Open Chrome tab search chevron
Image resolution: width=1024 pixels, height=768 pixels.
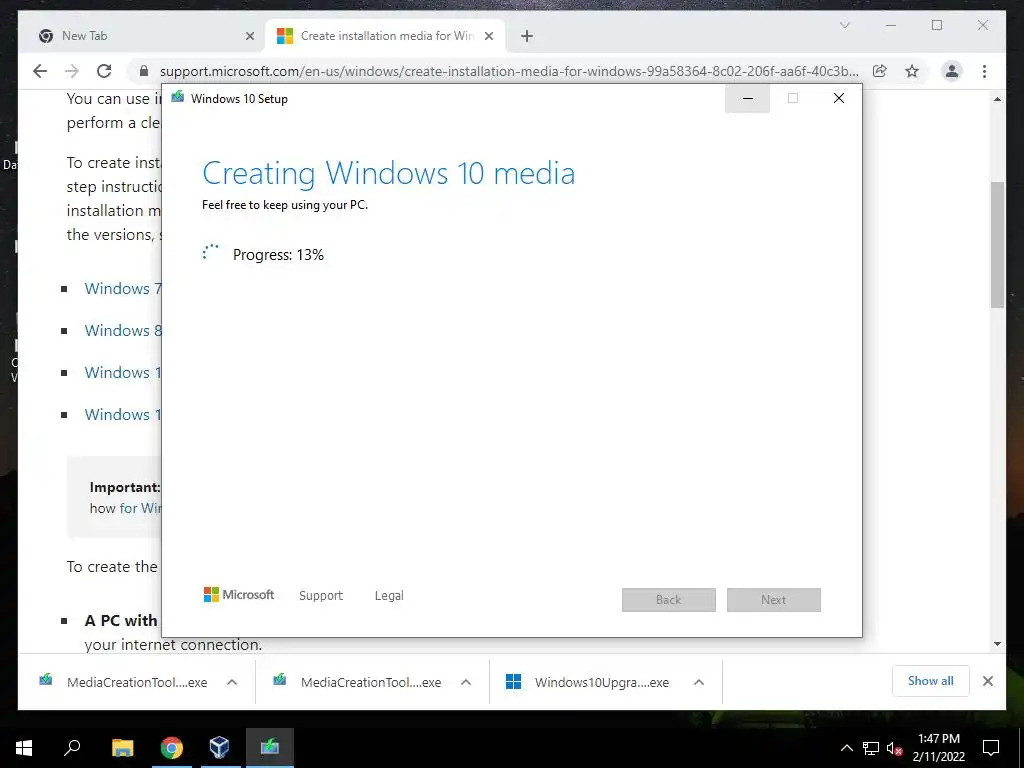[x=844, y=25]
